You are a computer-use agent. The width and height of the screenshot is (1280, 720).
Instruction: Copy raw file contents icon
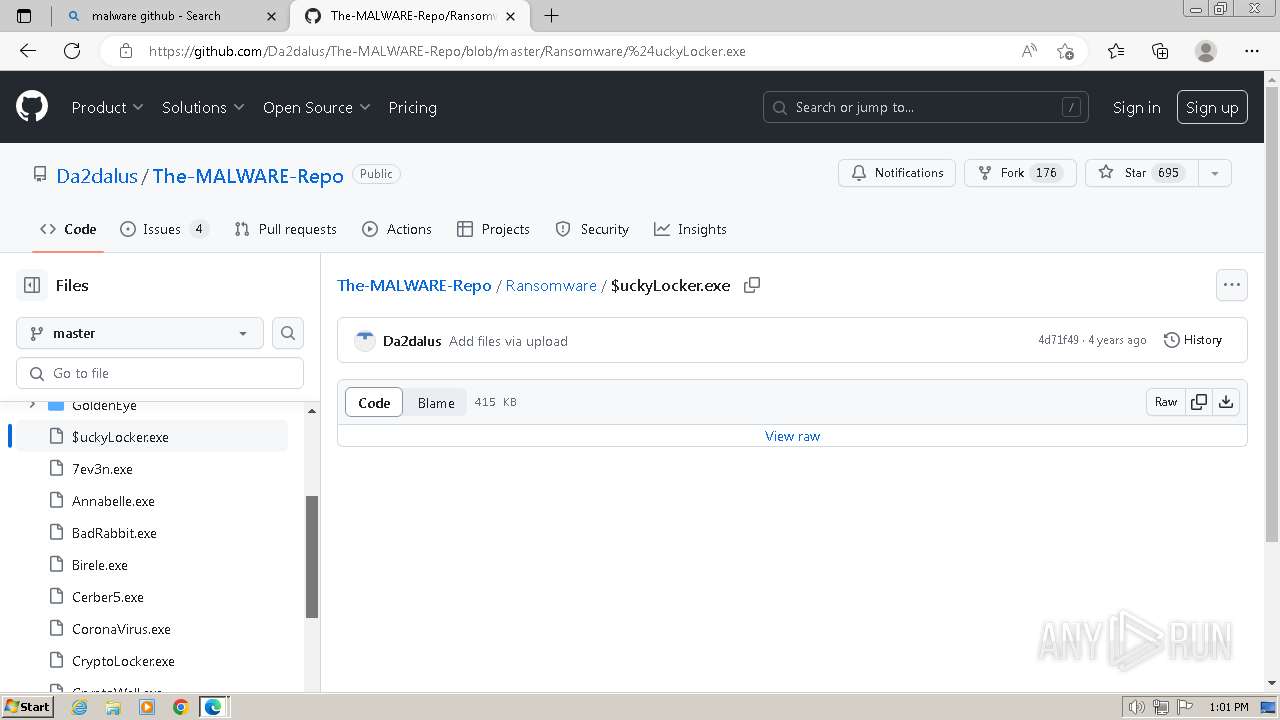(1199, 402)
